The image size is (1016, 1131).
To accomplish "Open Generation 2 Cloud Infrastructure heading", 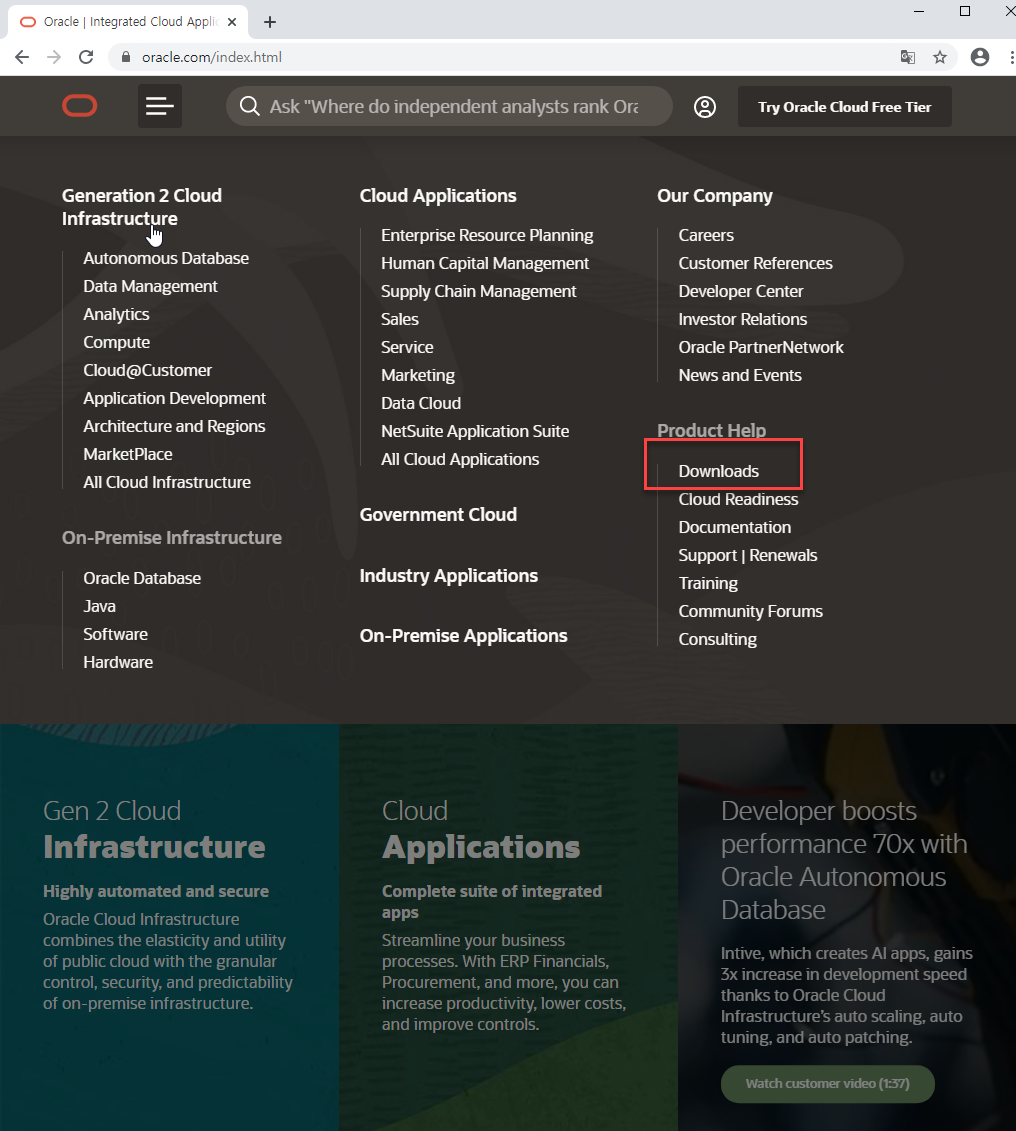I will click(141, 207).
